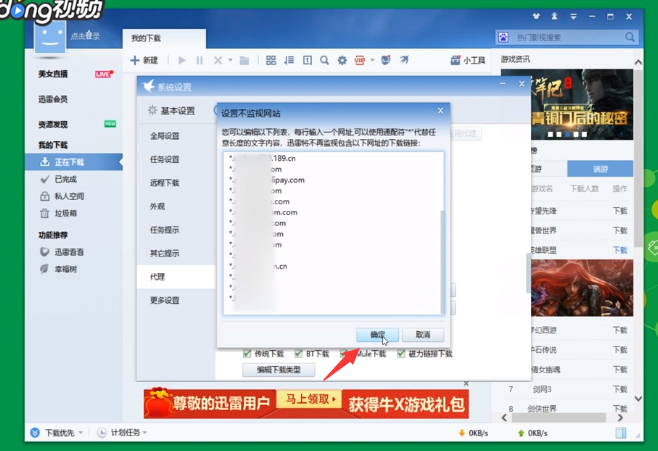658x451 pixels.
Task: Select 任务设置 in settings sidebar
Action: (164, 159)
